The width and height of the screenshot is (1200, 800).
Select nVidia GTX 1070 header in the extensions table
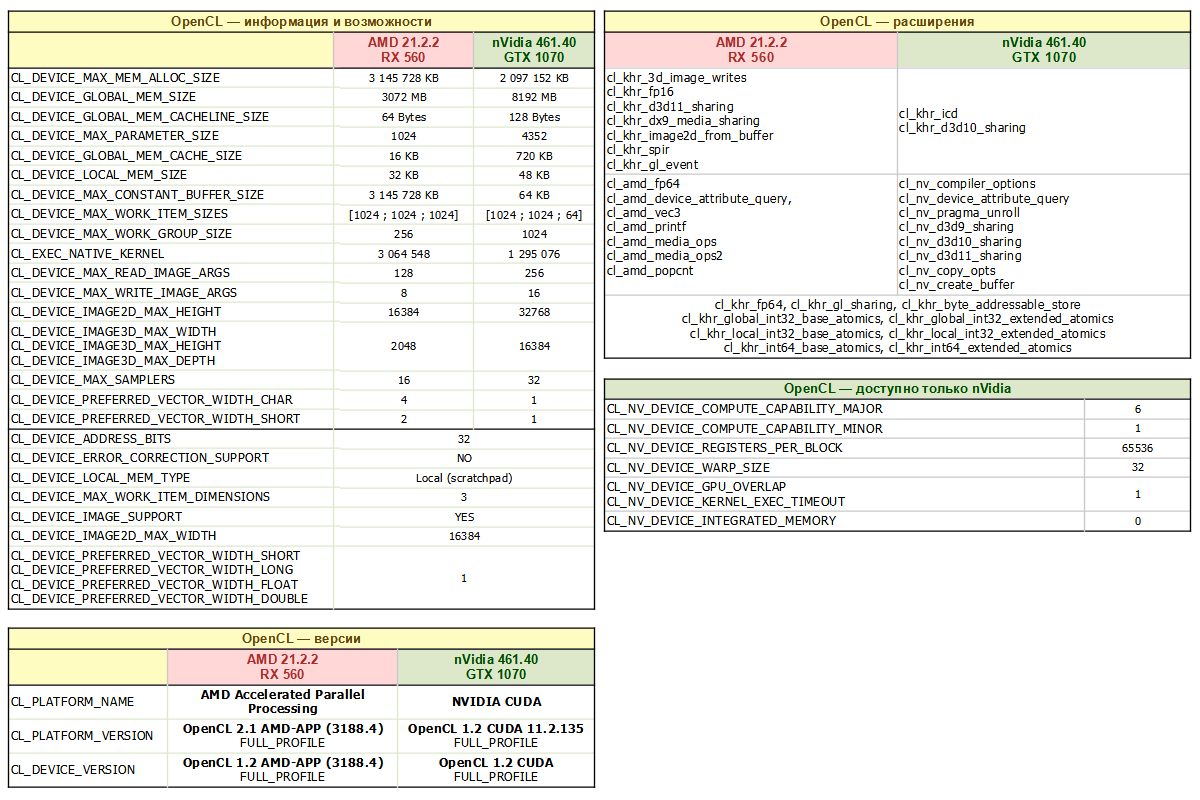click(x=1044, y=50)
